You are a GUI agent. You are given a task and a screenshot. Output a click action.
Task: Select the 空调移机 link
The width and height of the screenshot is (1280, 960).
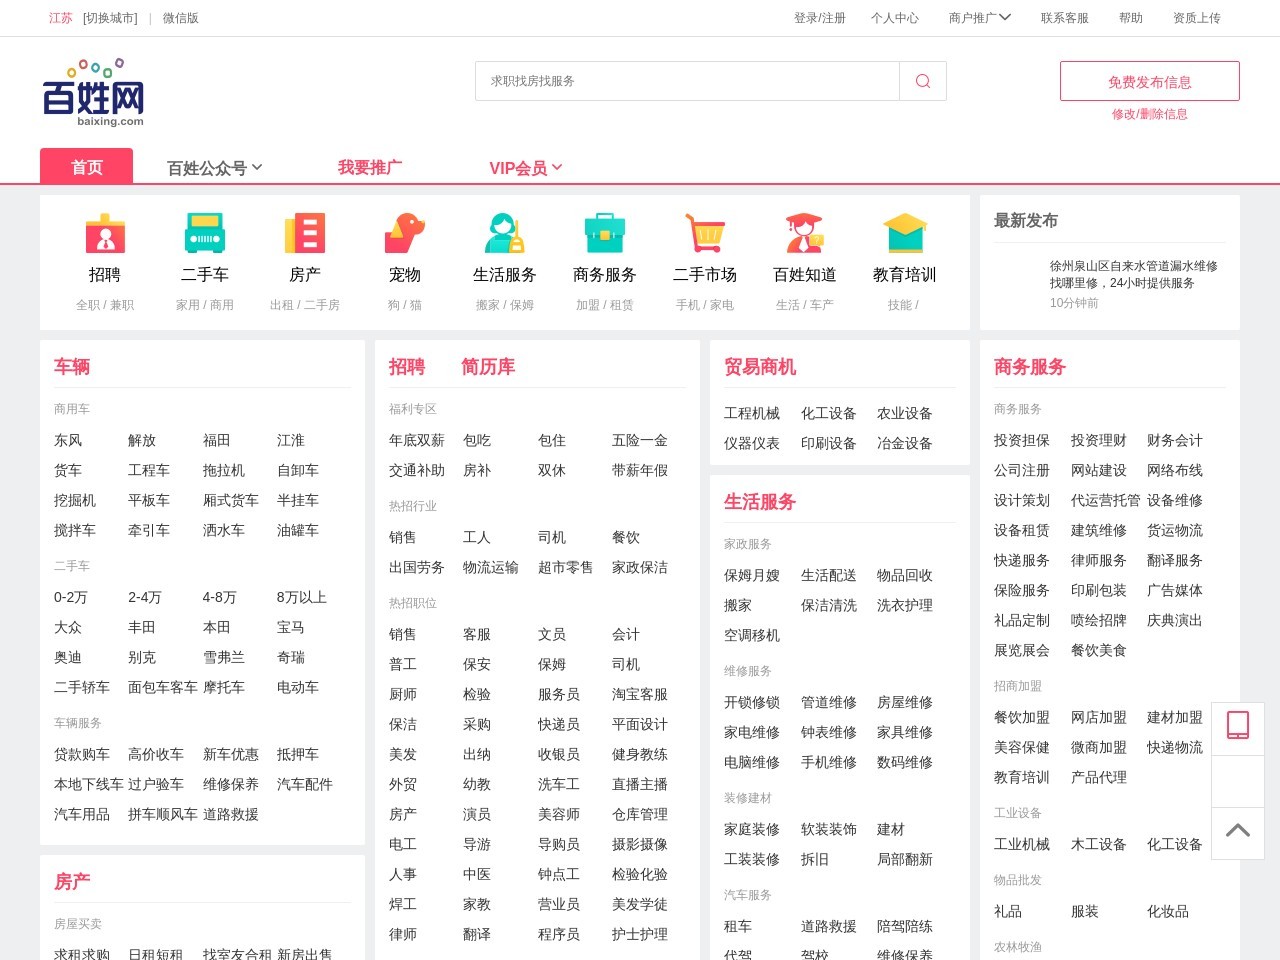coord(752,635)
